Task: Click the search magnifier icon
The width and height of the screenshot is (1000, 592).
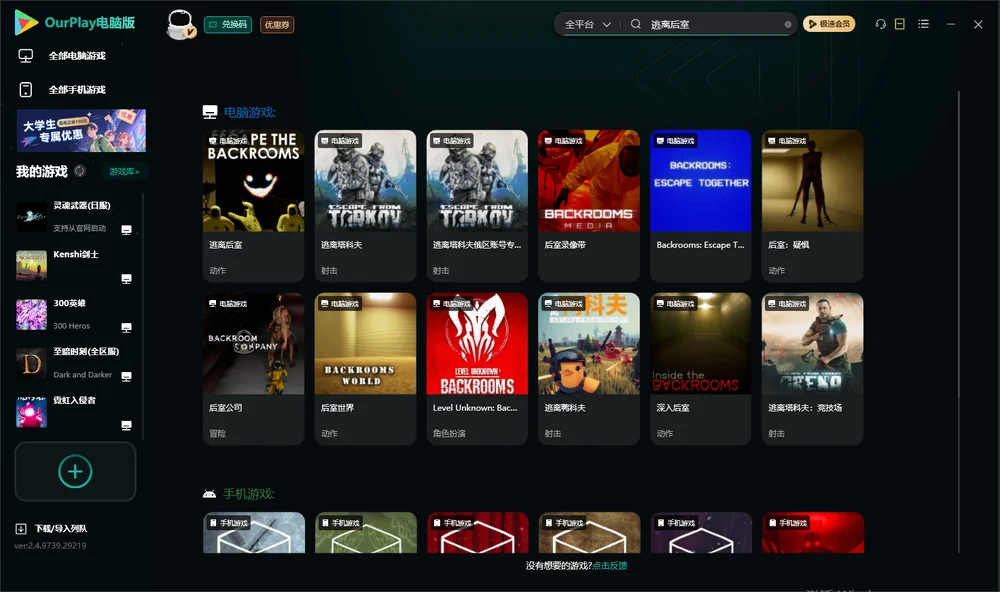Action: [636, 24]
